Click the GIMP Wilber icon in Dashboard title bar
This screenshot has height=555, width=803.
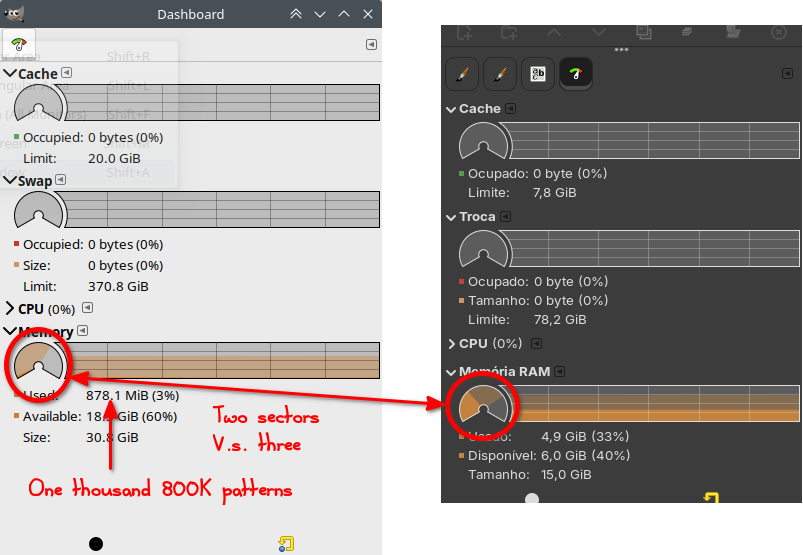[13, 14]
